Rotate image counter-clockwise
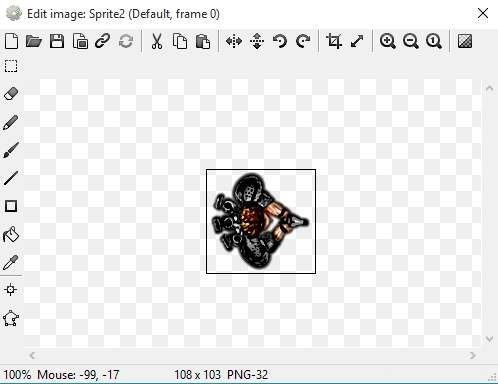 point(280,41)
